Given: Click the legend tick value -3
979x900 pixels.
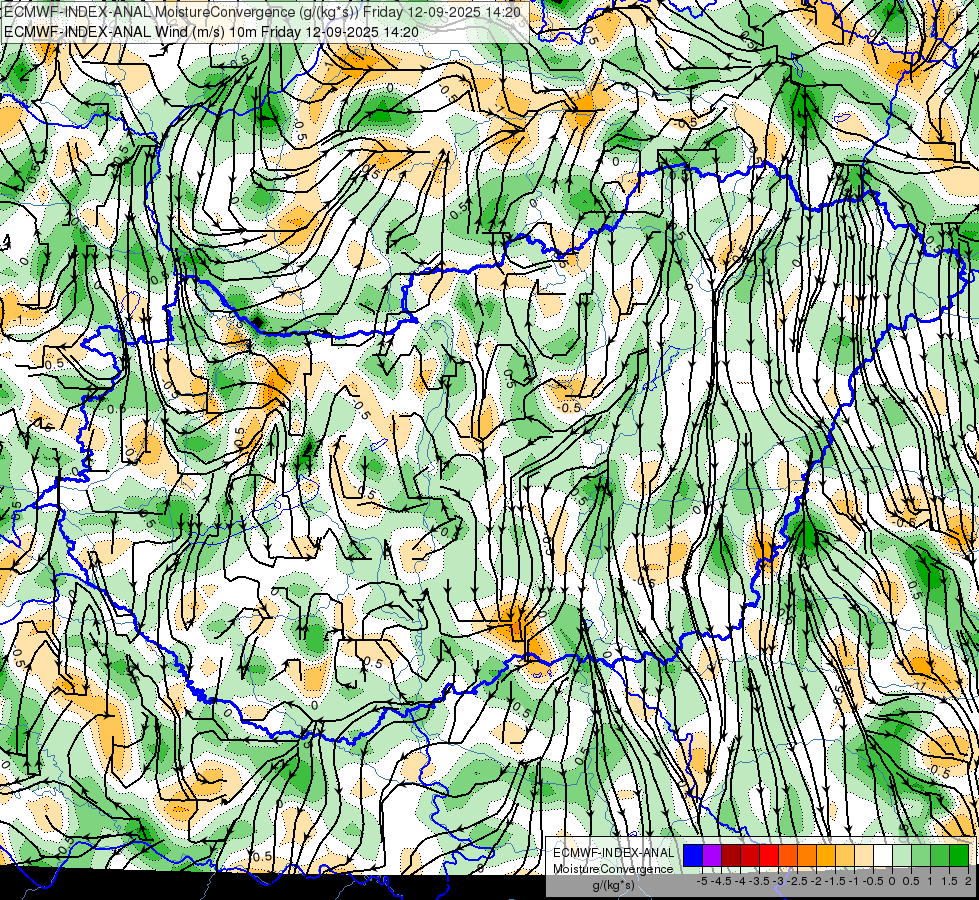Looking at the screenshot, I should 778,881.
